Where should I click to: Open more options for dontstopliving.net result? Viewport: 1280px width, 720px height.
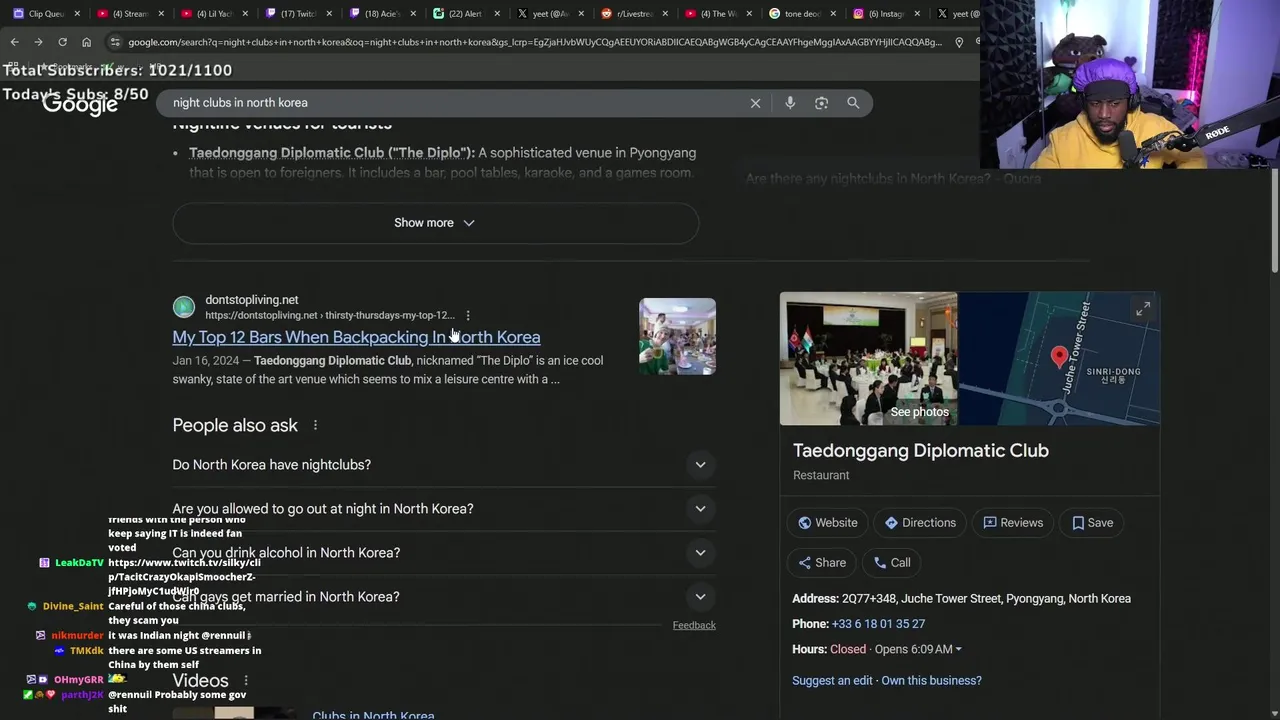(467, 315)
